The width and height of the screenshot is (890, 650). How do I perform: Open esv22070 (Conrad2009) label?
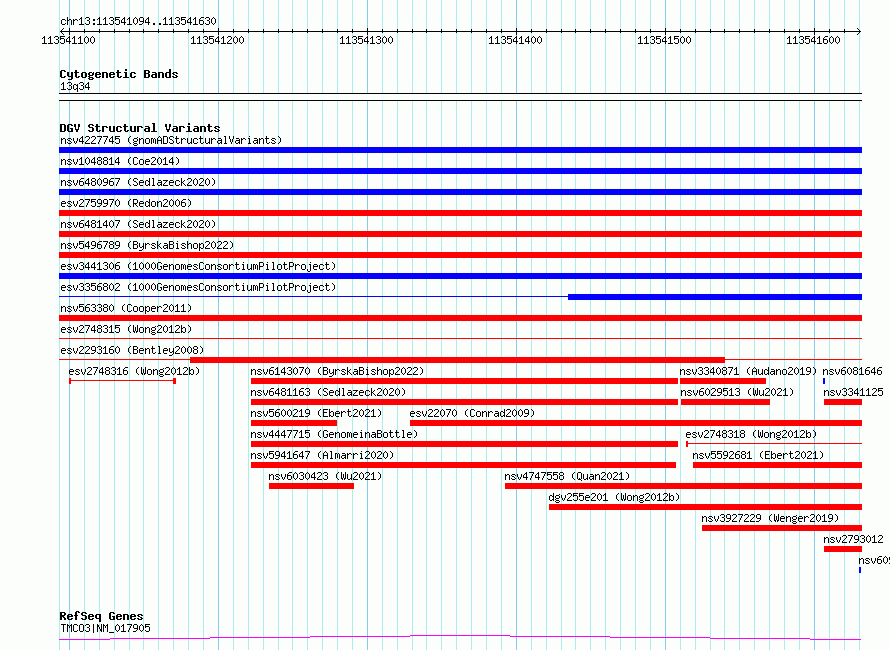(x=472, y=413)
